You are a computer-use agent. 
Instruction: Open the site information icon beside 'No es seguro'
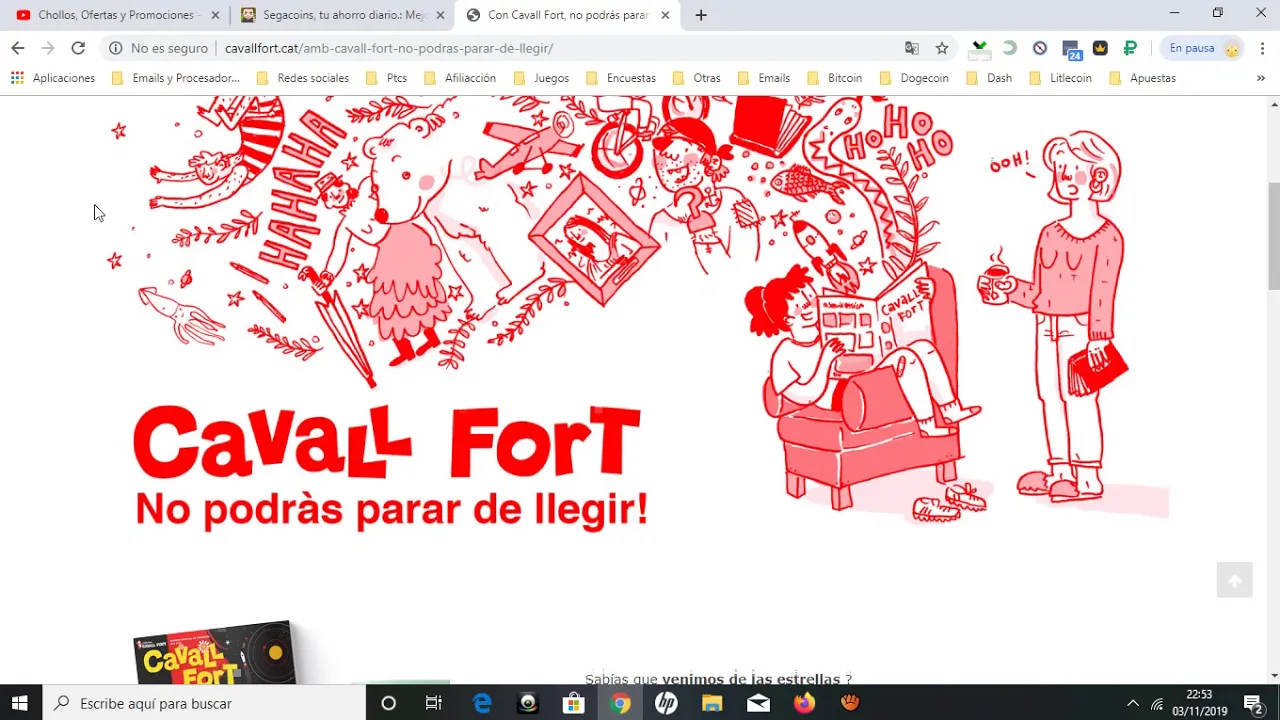point(116,48)
